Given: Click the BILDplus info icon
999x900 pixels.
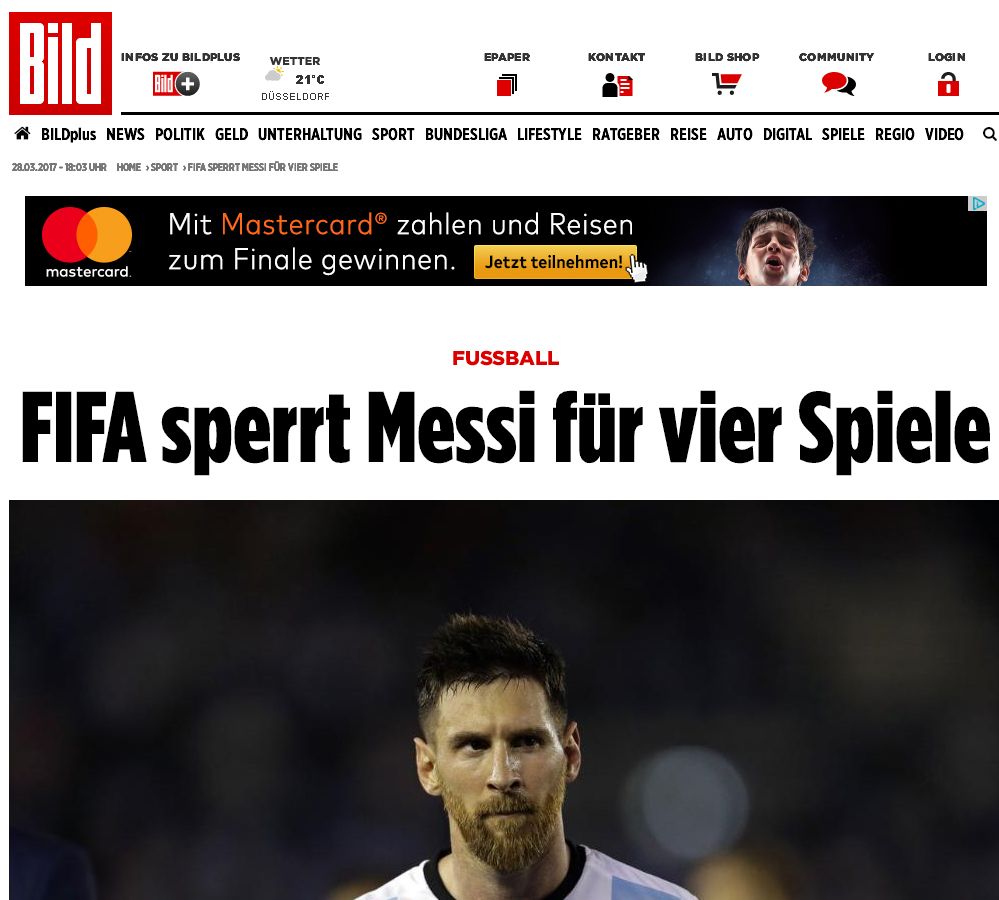Looking at the screenshot, I should coord(176,84).
